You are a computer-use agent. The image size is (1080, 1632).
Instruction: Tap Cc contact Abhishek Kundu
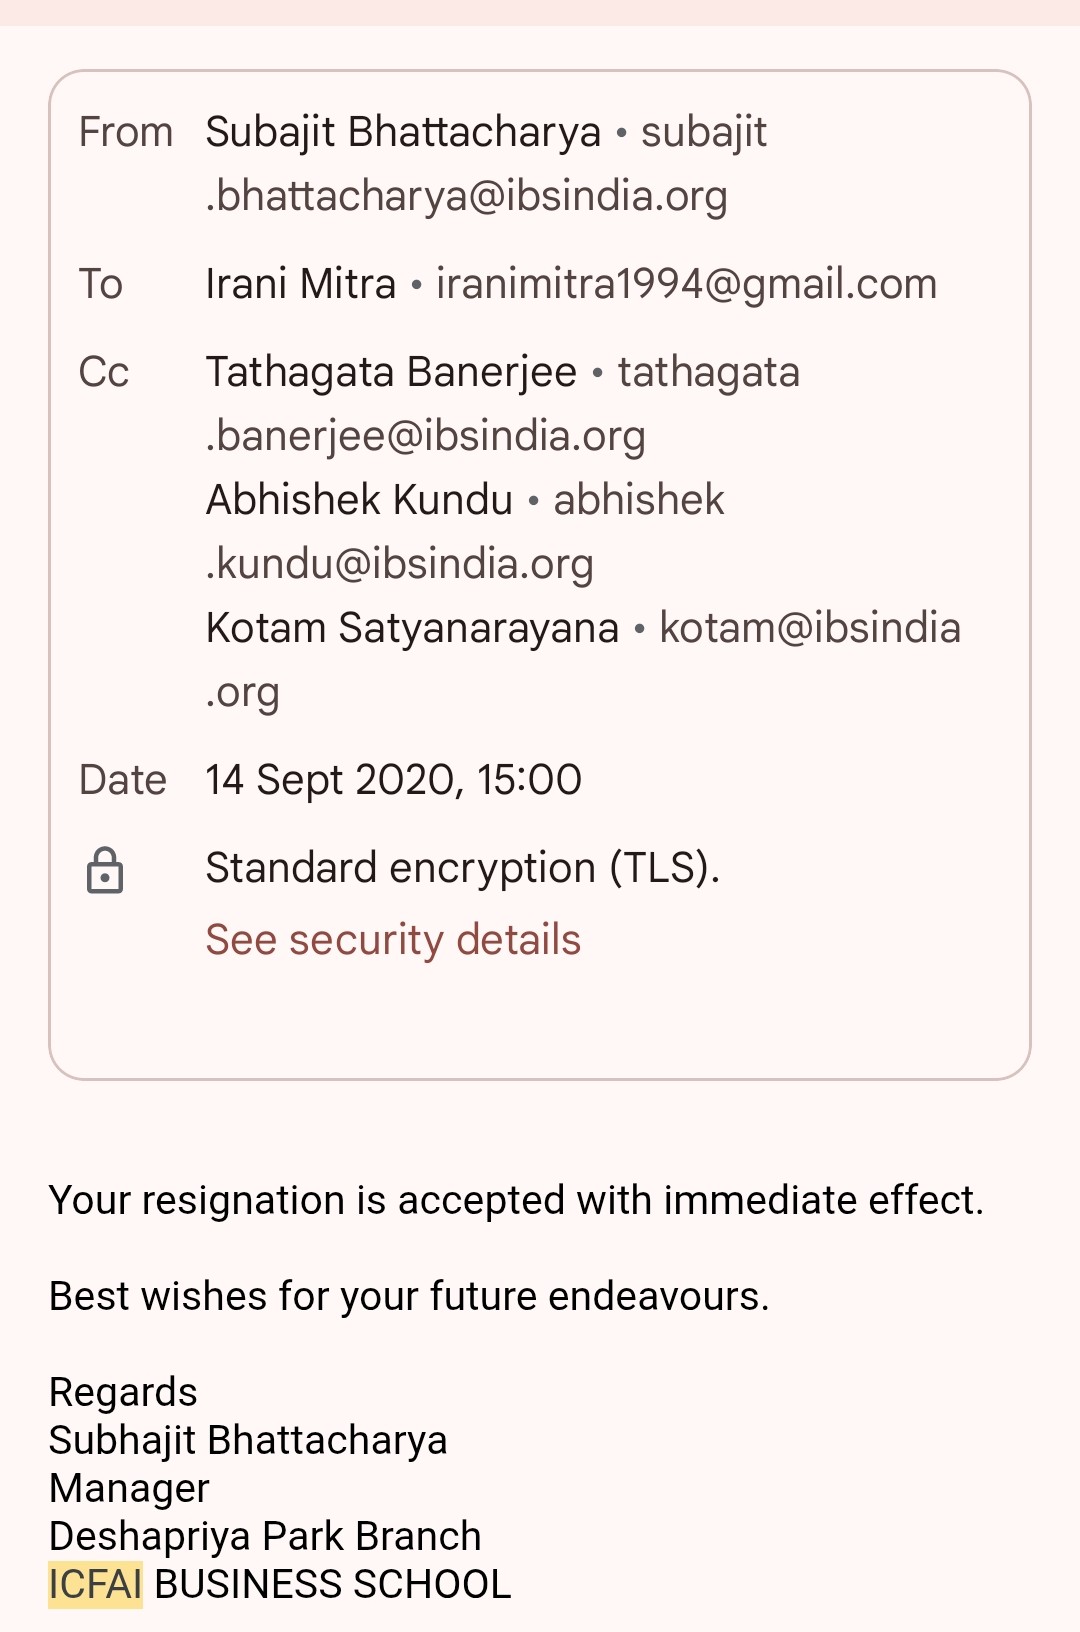(359, 500)
